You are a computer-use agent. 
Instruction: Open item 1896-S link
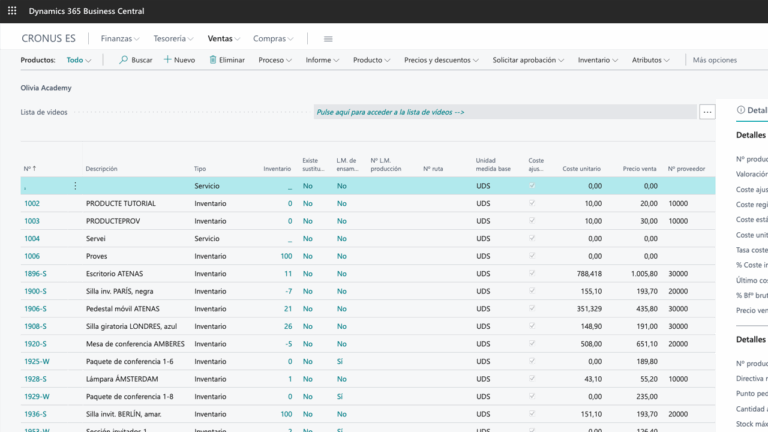click(35, 273)
